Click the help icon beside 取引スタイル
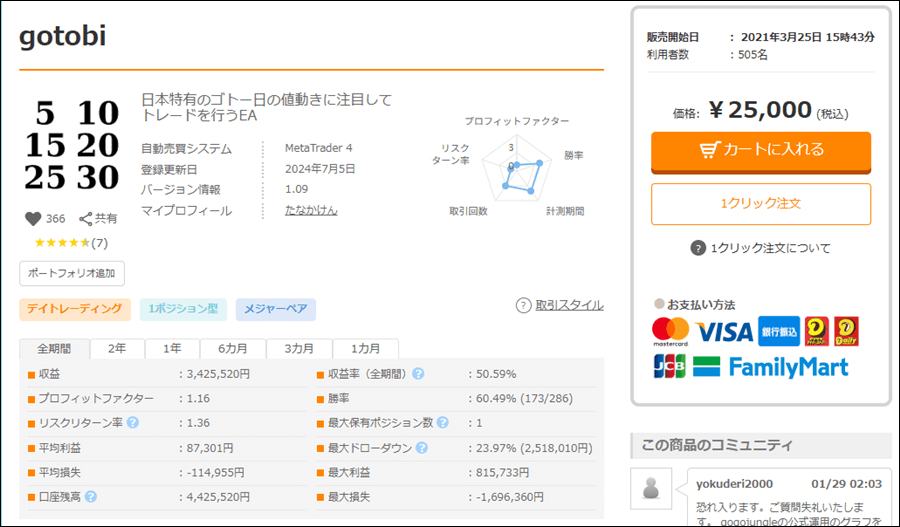Image resolution: width=900 pixels, height=527 pixels. pyautogui.click(x=523, y=306)
